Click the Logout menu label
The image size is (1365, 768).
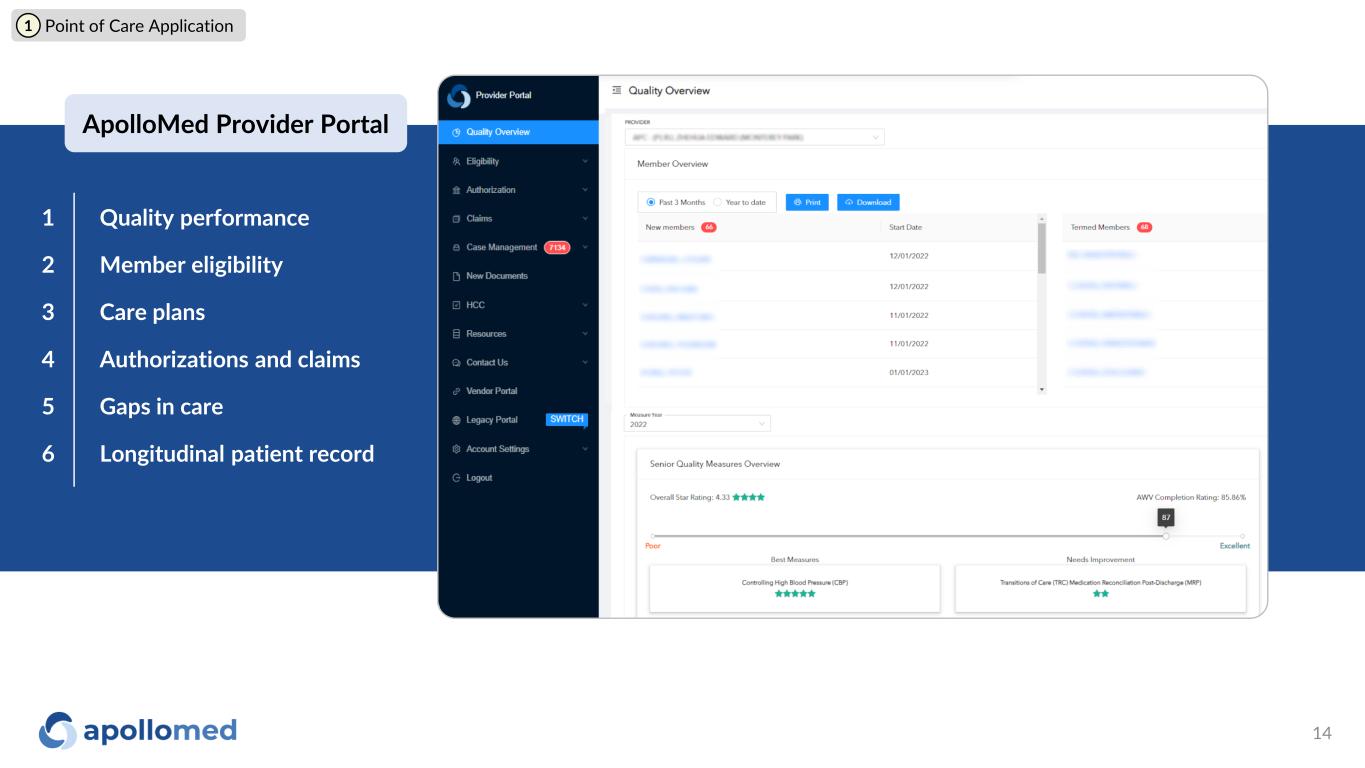point(479,478)
